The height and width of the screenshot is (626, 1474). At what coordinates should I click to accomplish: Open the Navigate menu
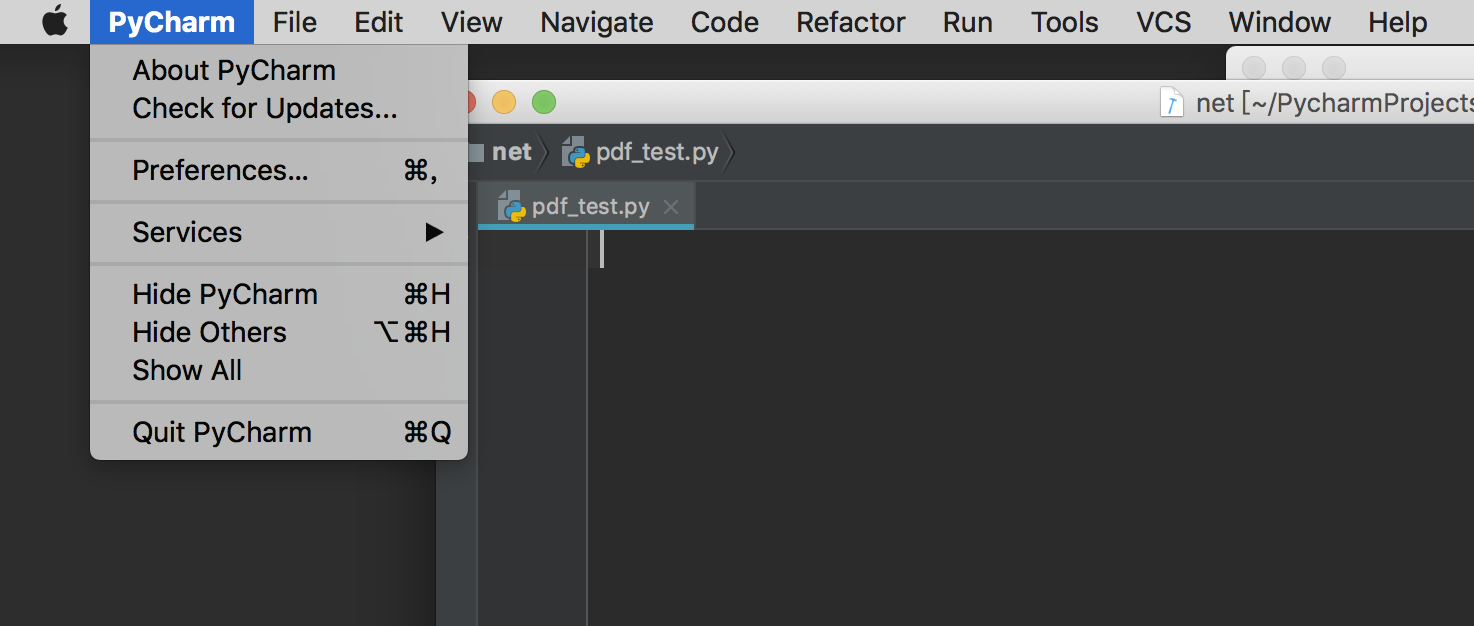tap(597, 22)
